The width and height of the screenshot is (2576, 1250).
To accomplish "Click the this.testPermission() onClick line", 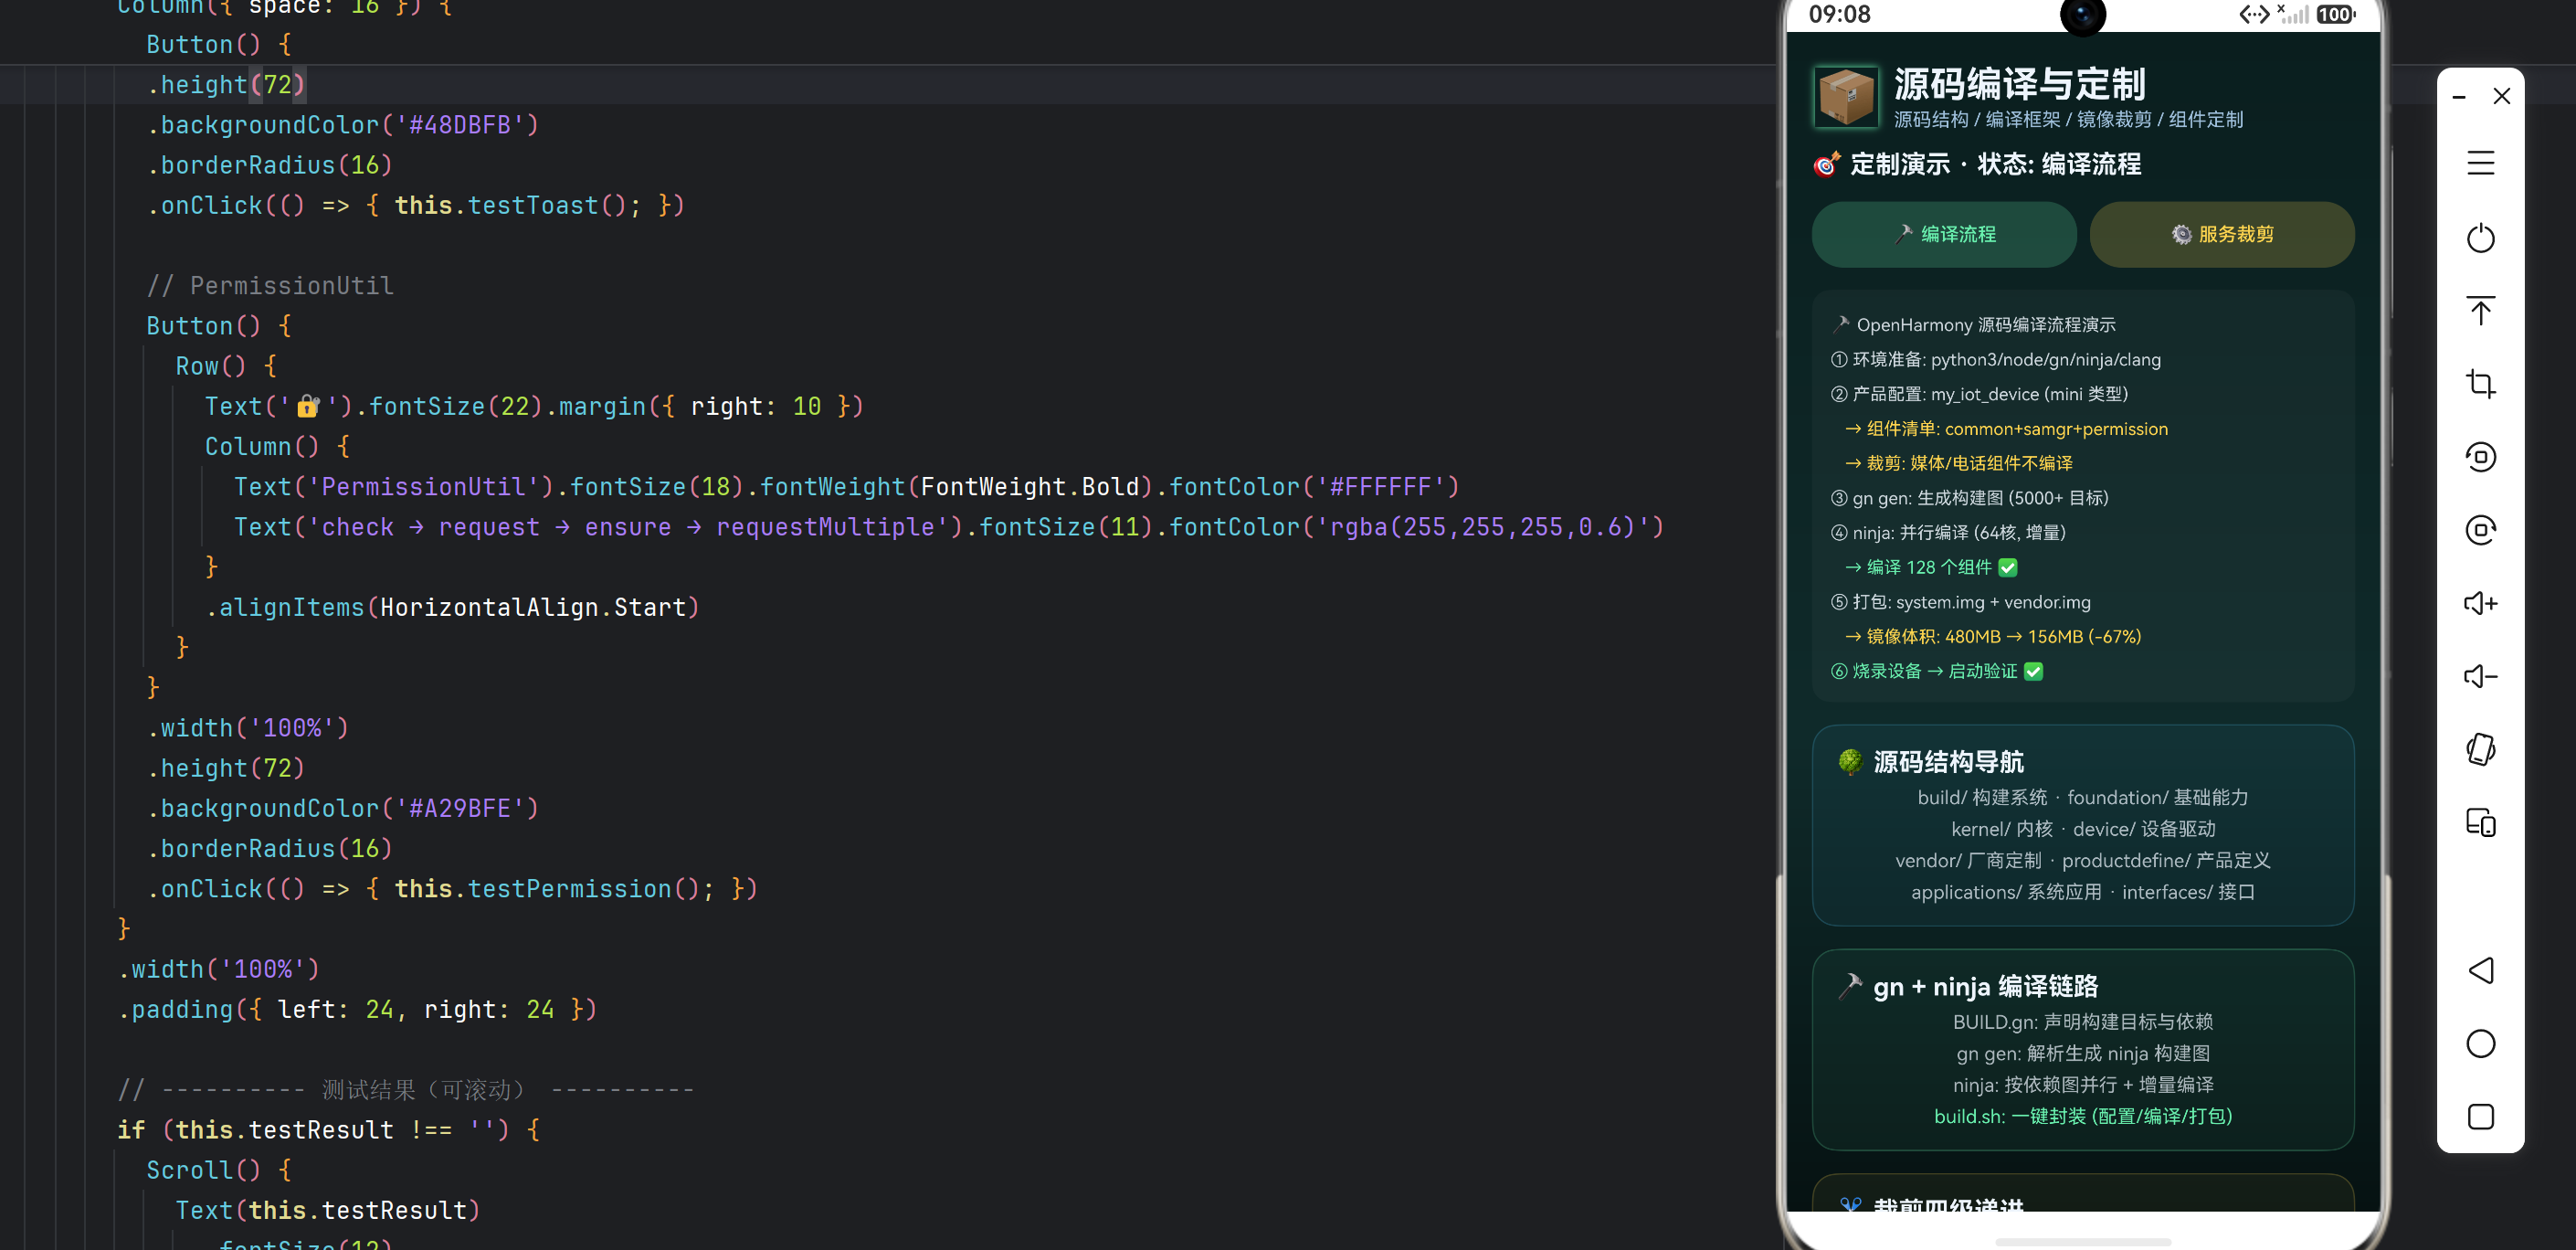I will click(x=452, y=889).
